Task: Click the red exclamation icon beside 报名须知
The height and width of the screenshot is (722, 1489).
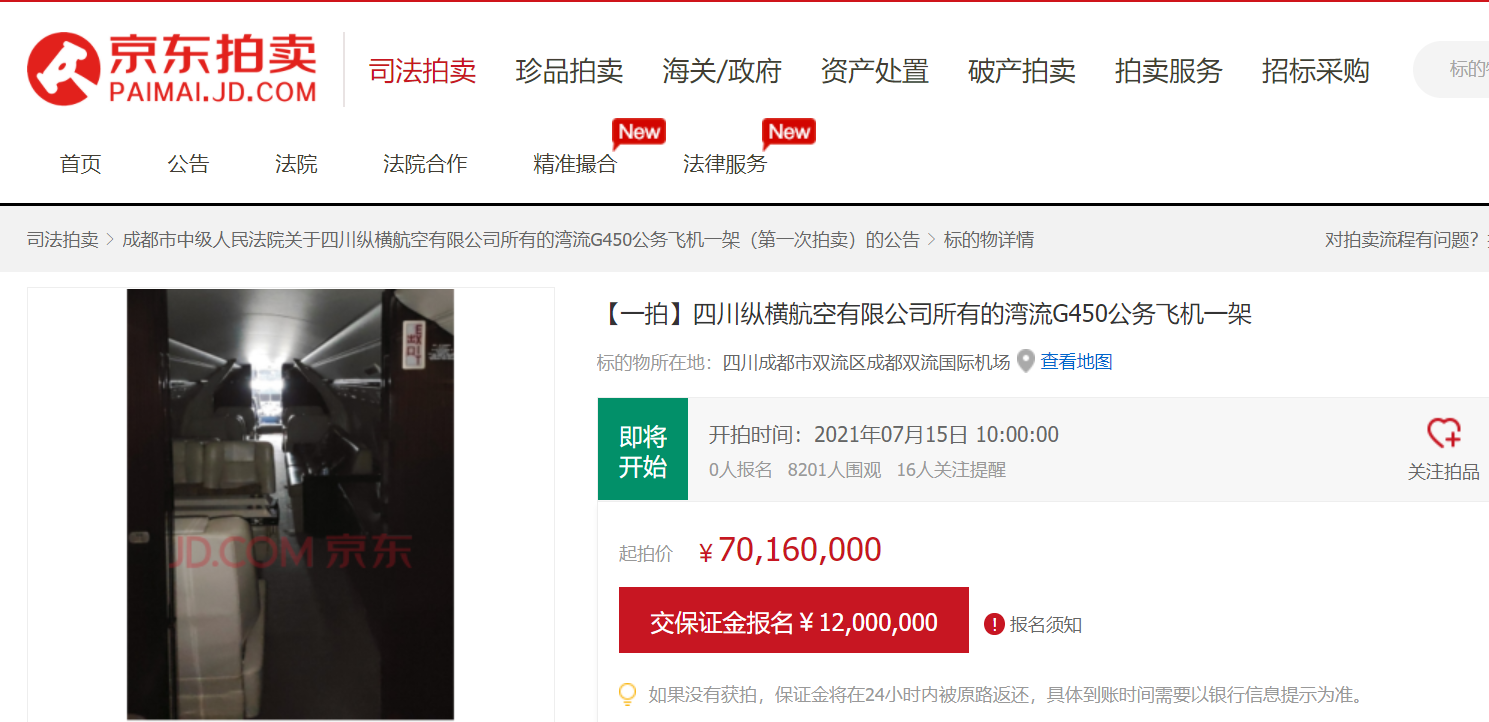Action: pos(994,624)
